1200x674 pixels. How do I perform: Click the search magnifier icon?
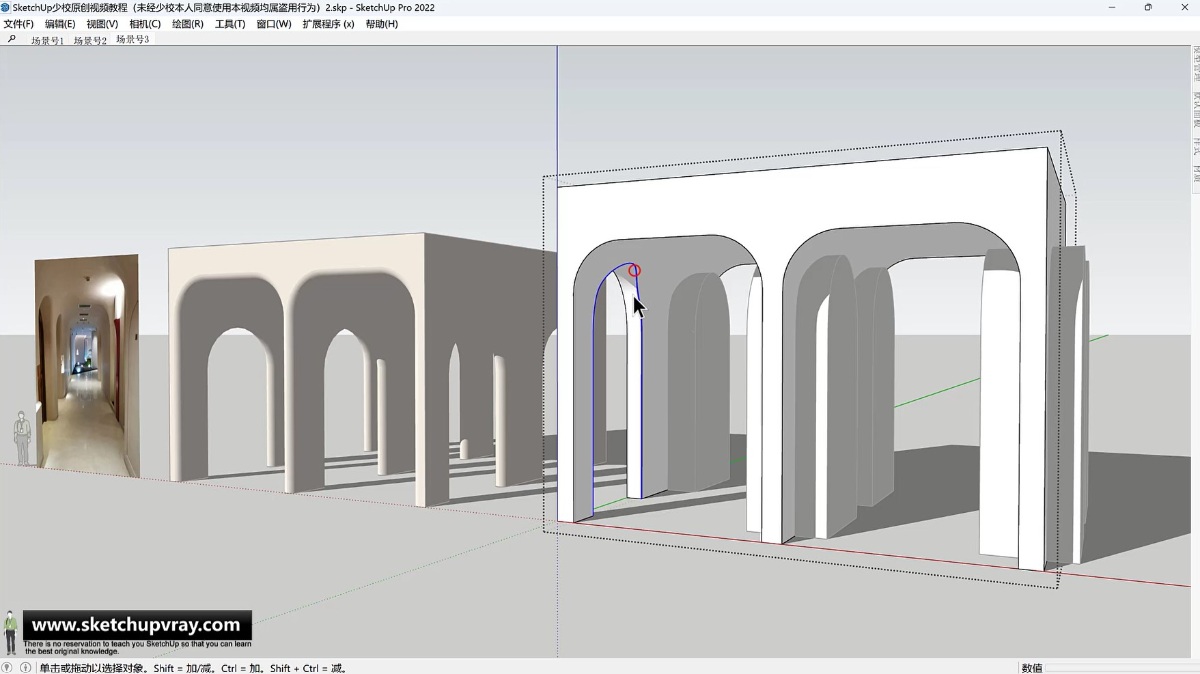(12, 40)
